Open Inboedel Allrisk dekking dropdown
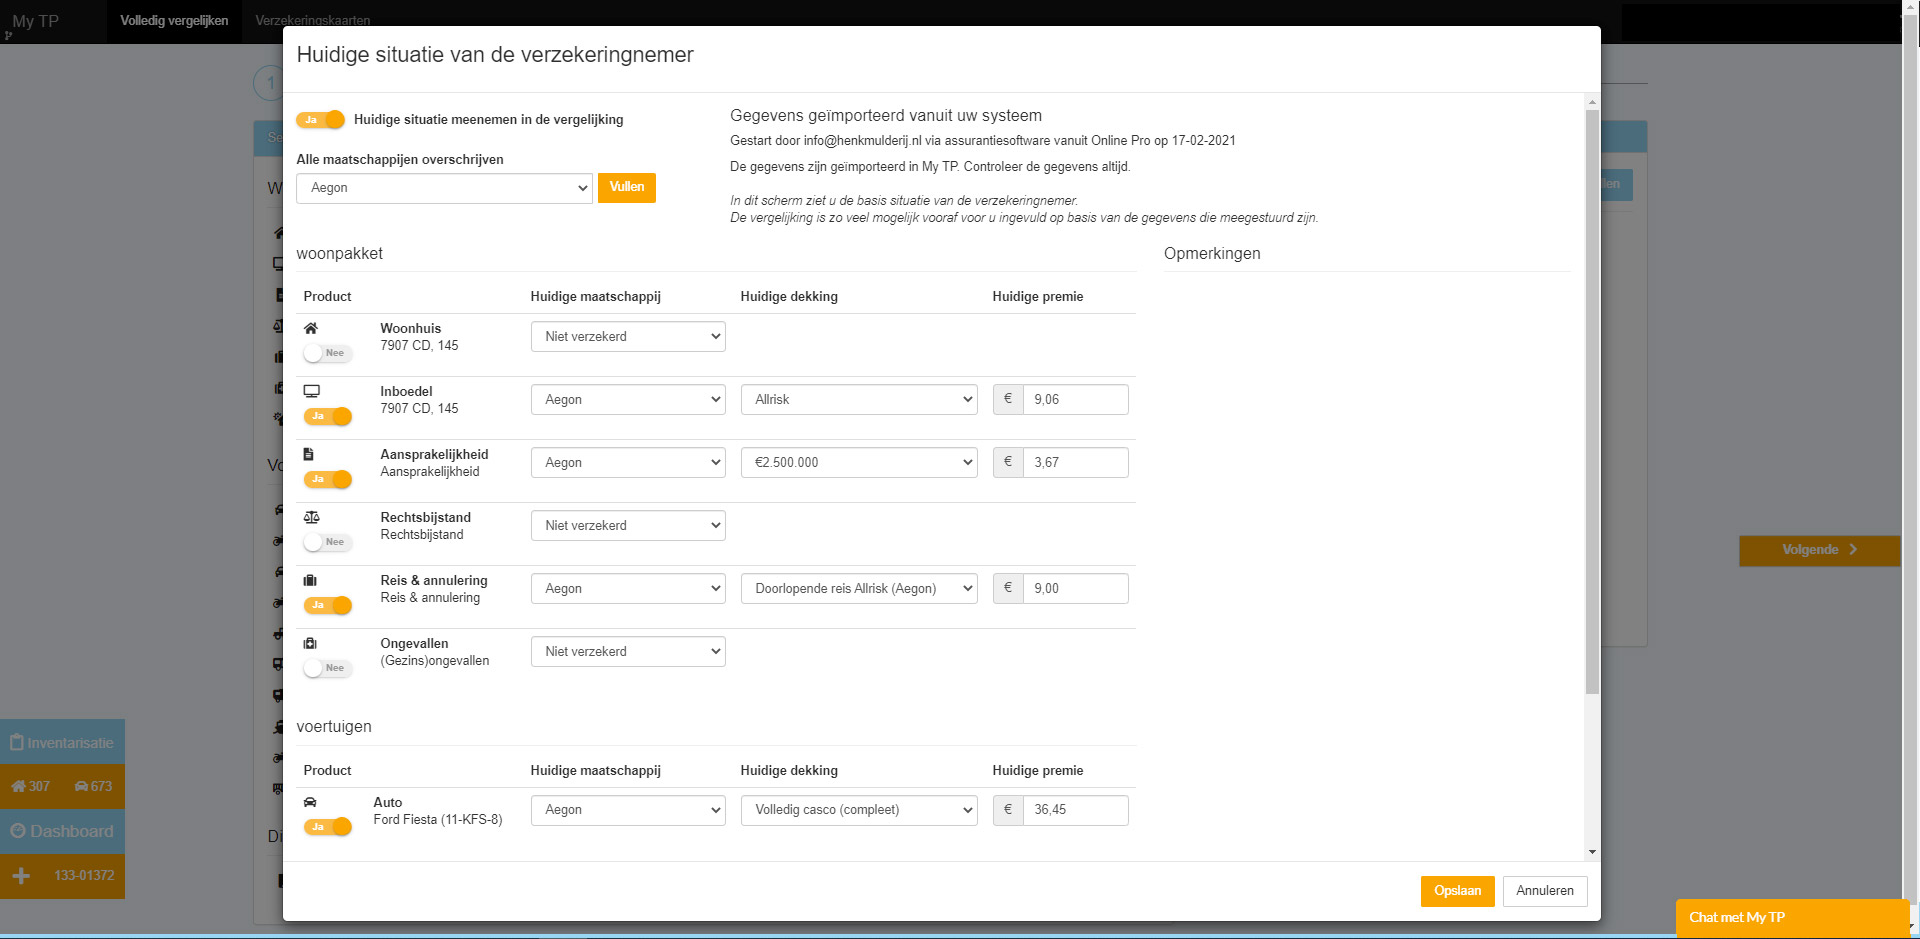 coord(859,400)
